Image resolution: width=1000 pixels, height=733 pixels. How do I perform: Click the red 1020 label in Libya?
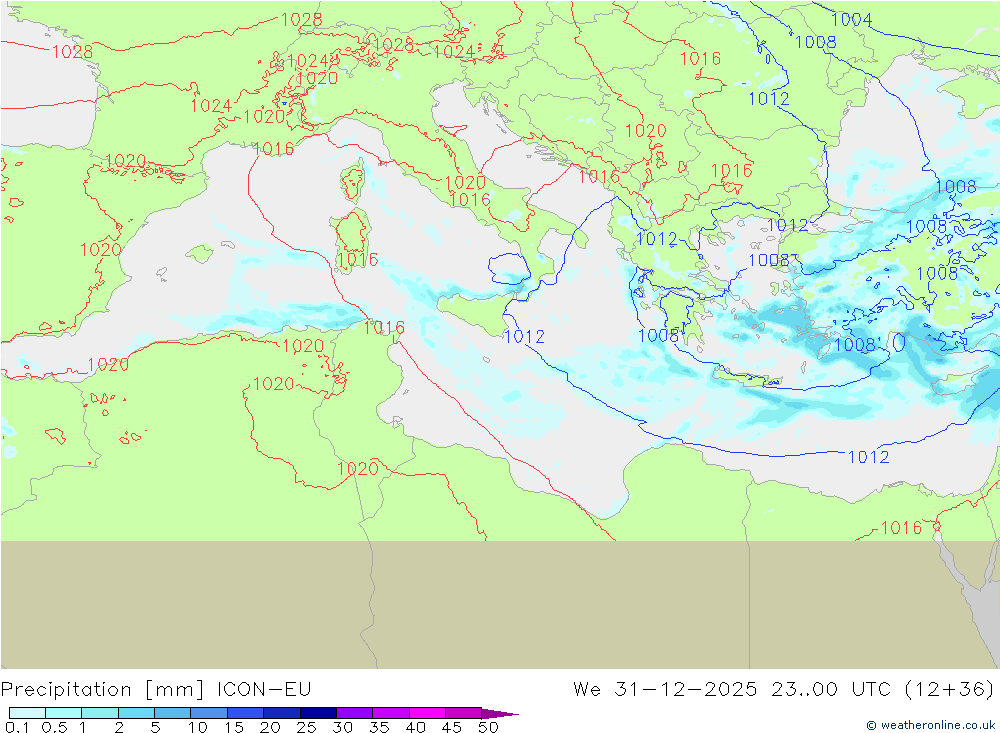pos(358,469)
